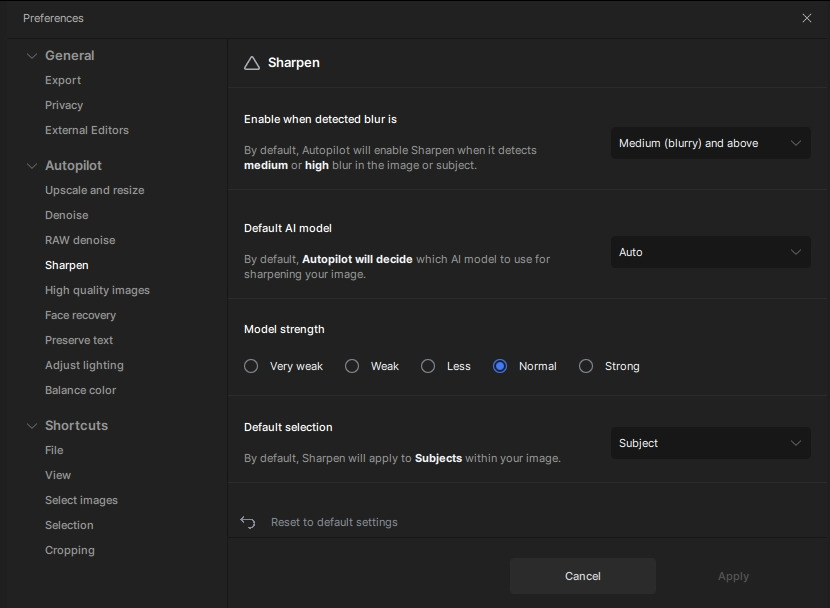Select the Weak model strength

(x=352, y=366)
